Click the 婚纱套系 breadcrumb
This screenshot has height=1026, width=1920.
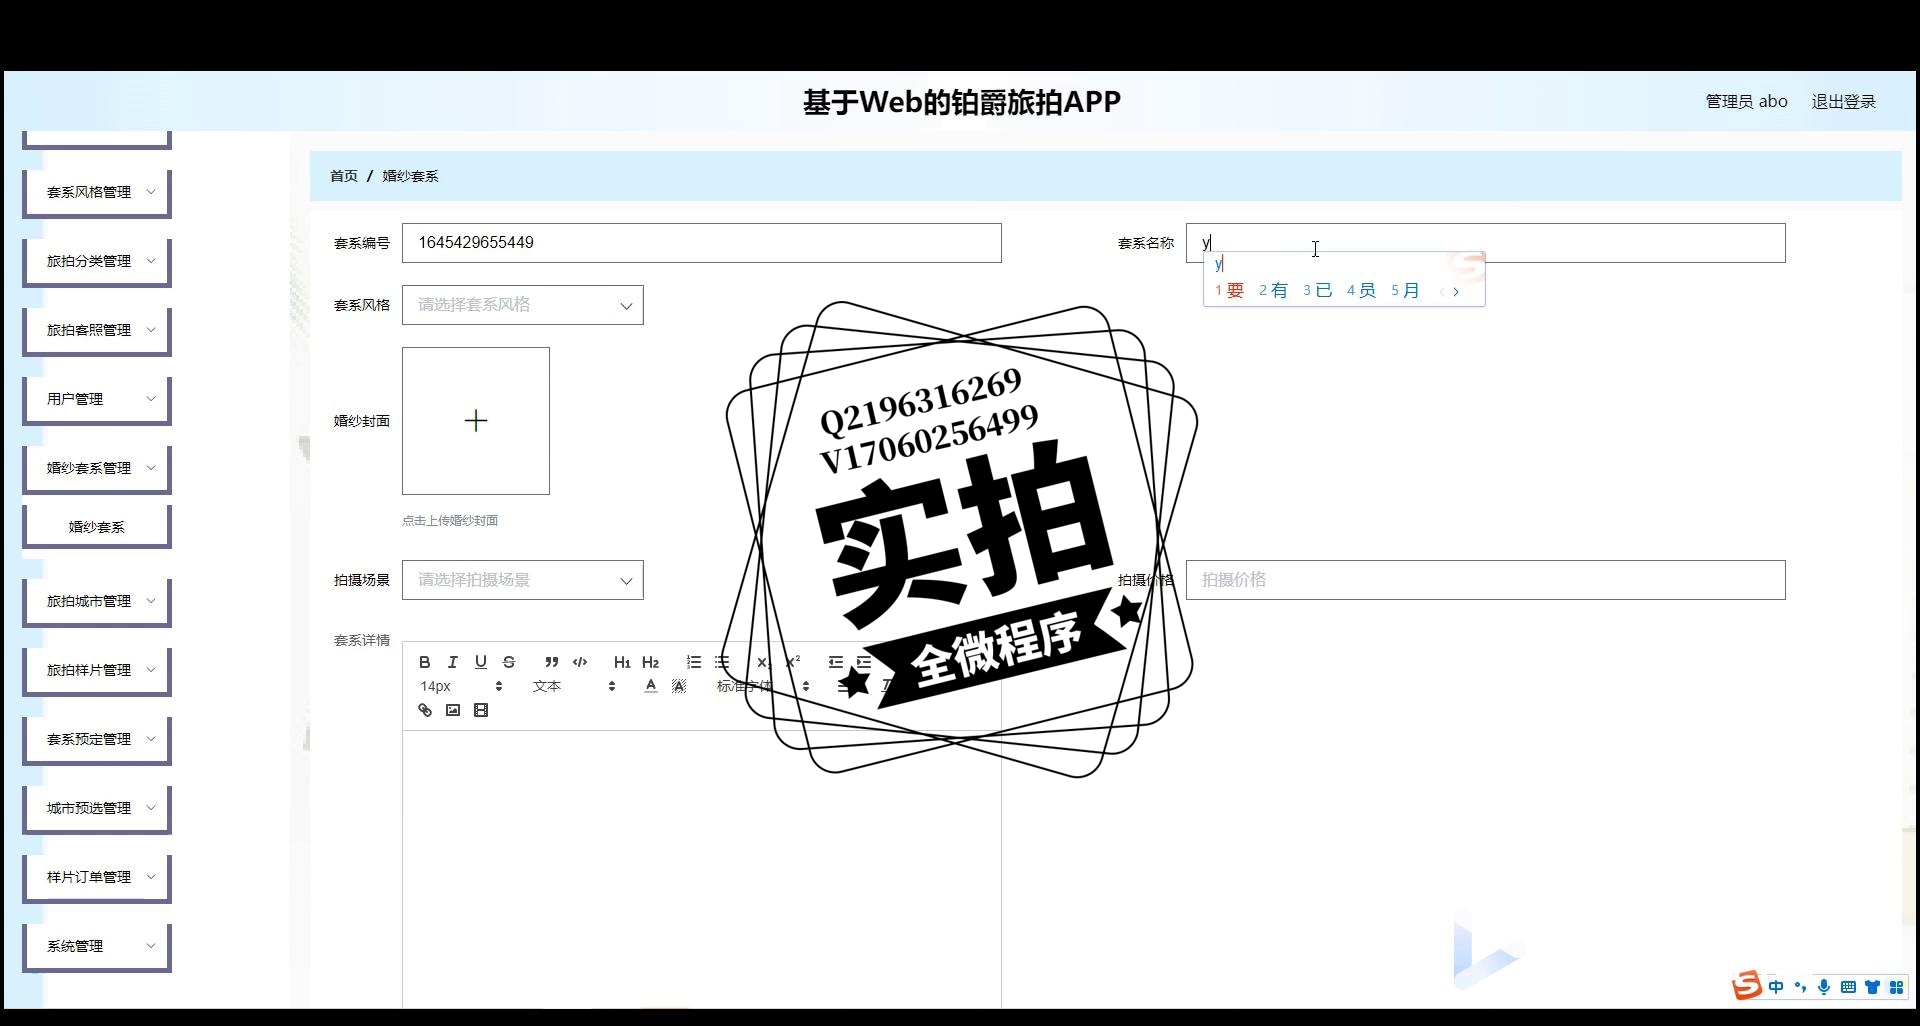410,176
